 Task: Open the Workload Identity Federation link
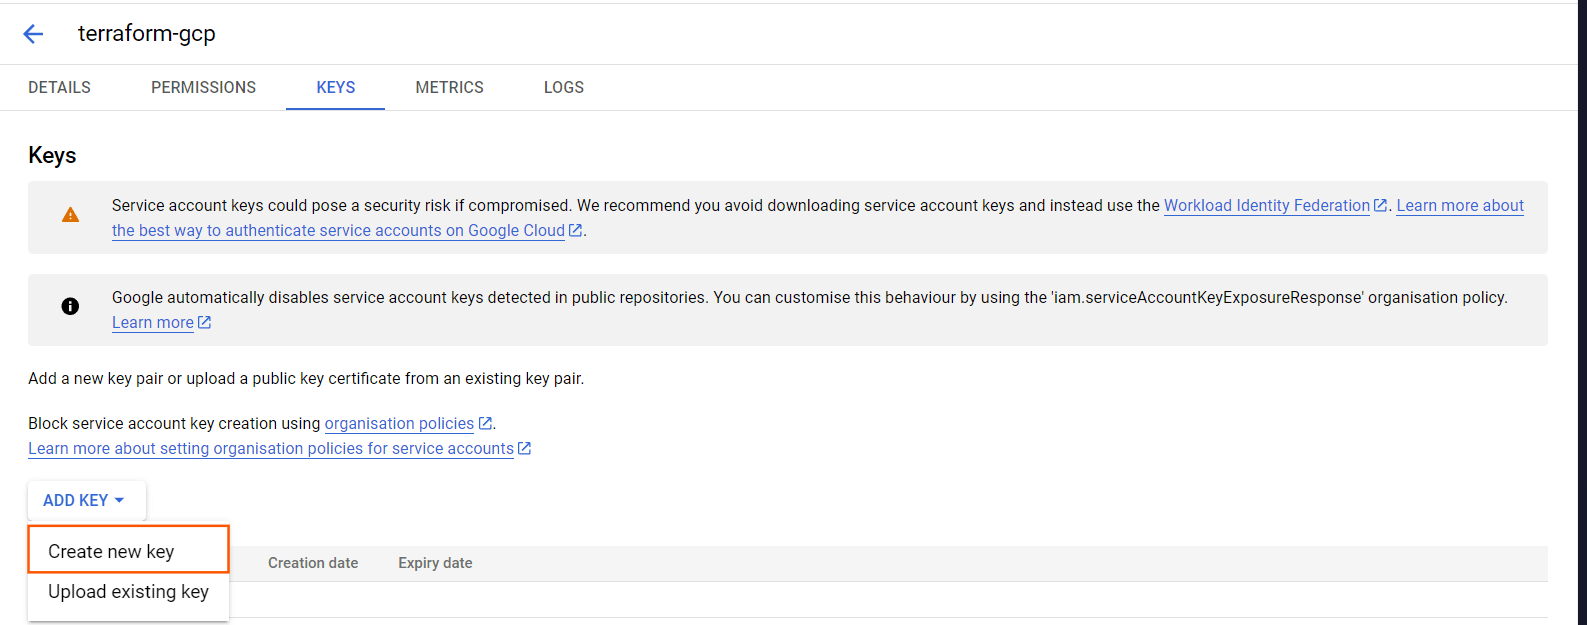point(1266,205)
